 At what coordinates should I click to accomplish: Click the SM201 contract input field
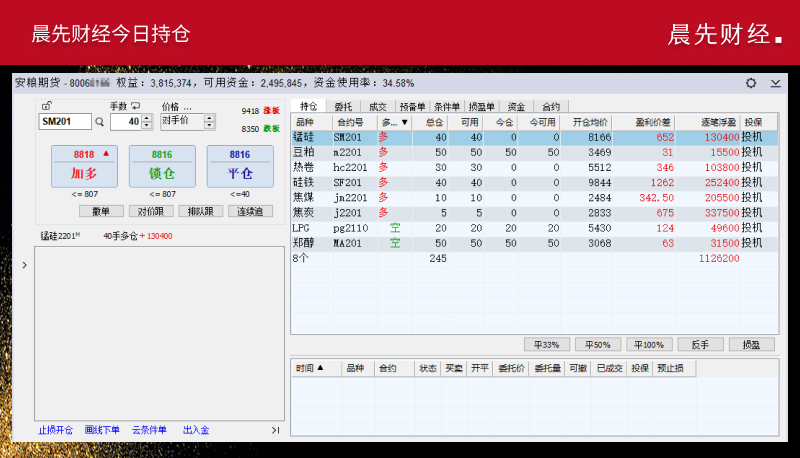point(64,122)
